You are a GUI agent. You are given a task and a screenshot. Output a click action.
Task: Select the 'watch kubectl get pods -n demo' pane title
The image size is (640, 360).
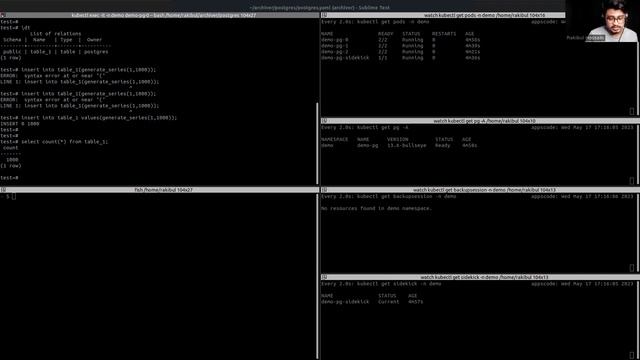(484, 15)
